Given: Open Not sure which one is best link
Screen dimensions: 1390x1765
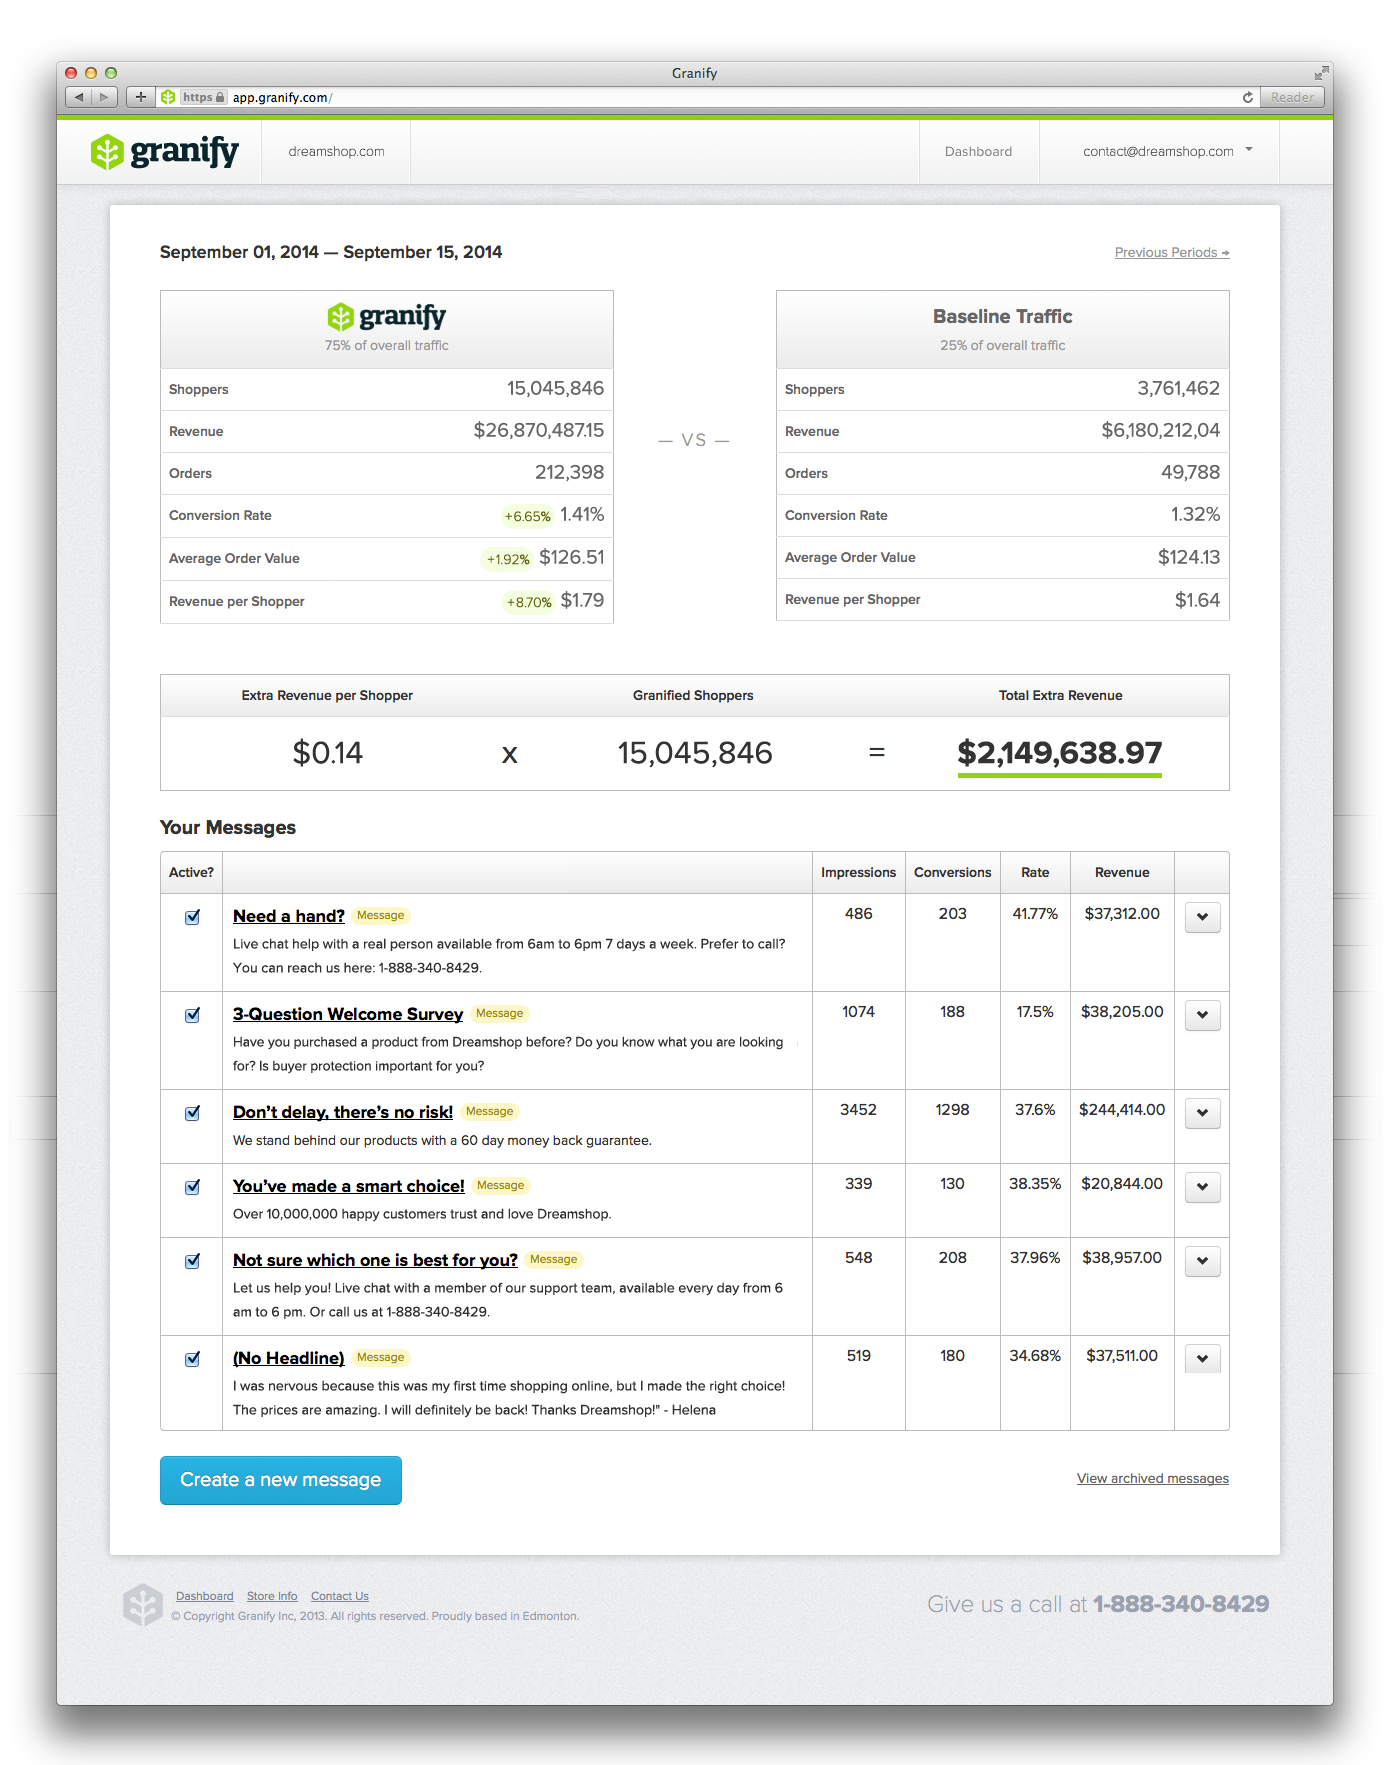Looking at the screenshot, I should pos(375,1260).
